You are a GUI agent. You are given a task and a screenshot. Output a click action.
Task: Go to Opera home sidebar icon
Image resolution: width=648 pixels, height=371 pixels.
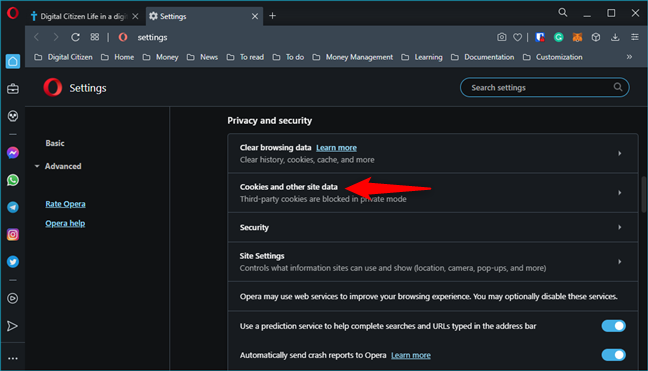[13, 62]
